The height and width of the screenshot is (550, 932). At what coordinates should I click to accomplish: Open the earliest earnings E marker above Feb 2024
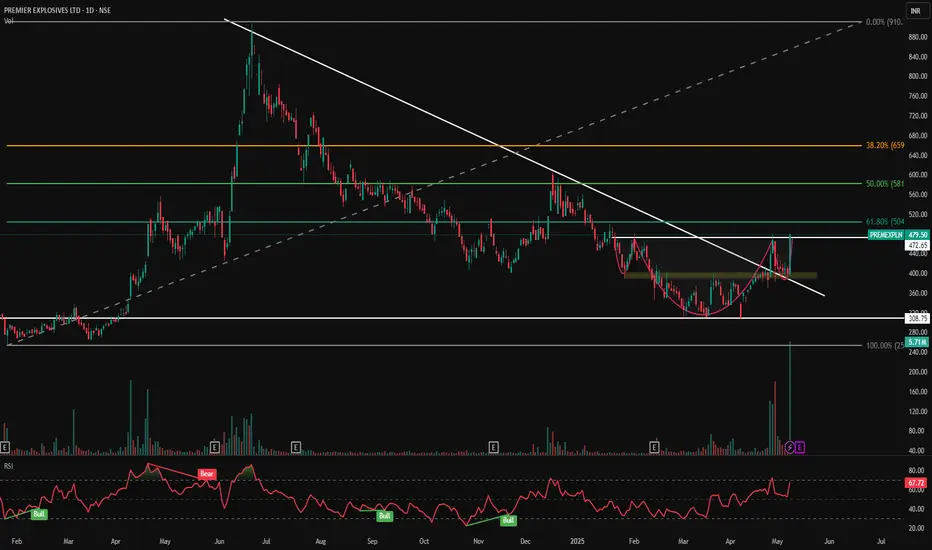click(x=5, y=447)
